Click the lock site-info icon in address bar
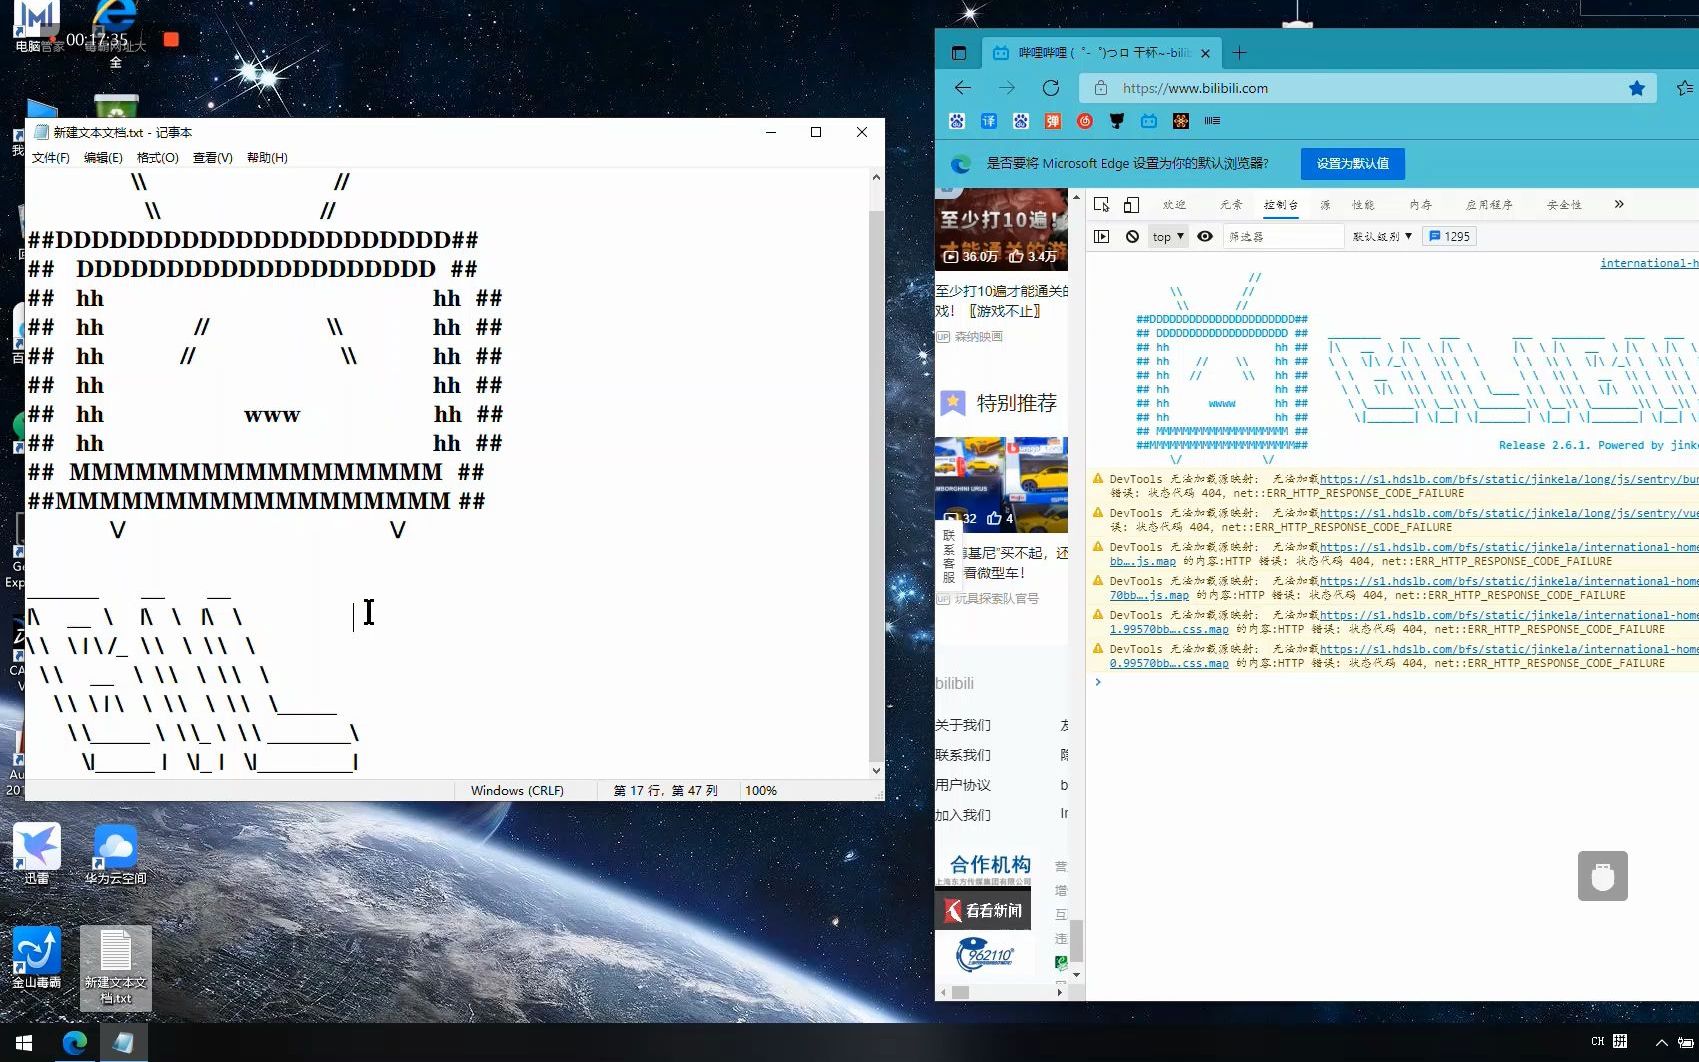Viewport: 1699px width, 1062px height. [x=1100, y=88]
